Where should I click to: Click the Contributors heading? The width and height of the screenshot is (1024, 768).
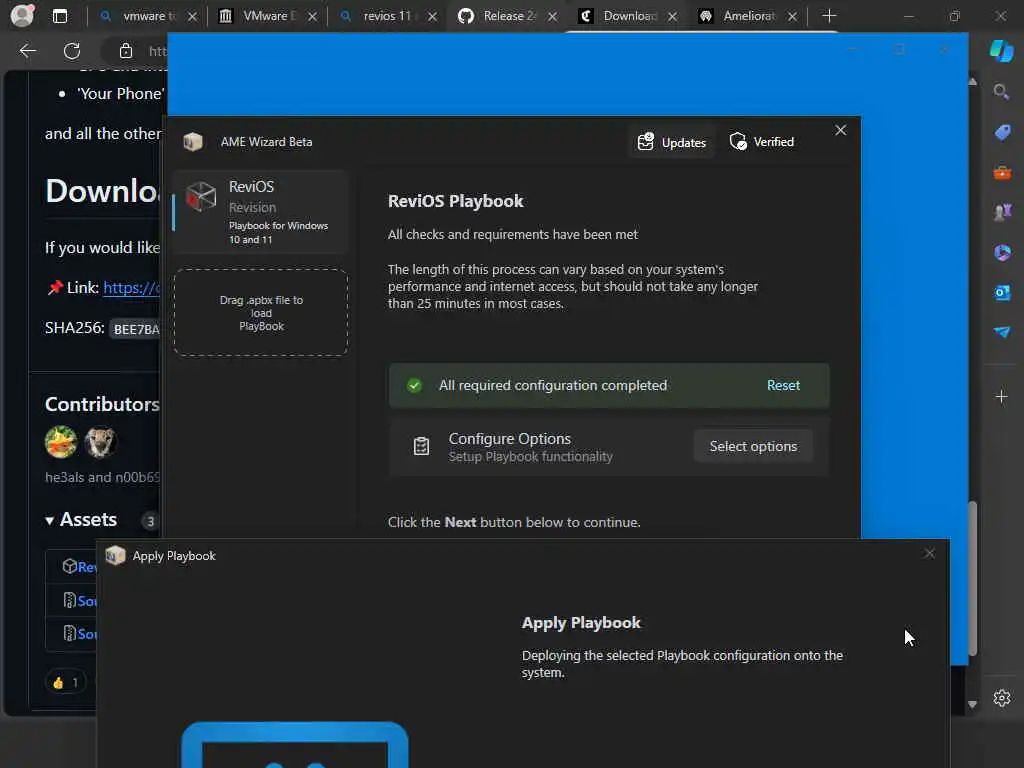pos(102,404)
